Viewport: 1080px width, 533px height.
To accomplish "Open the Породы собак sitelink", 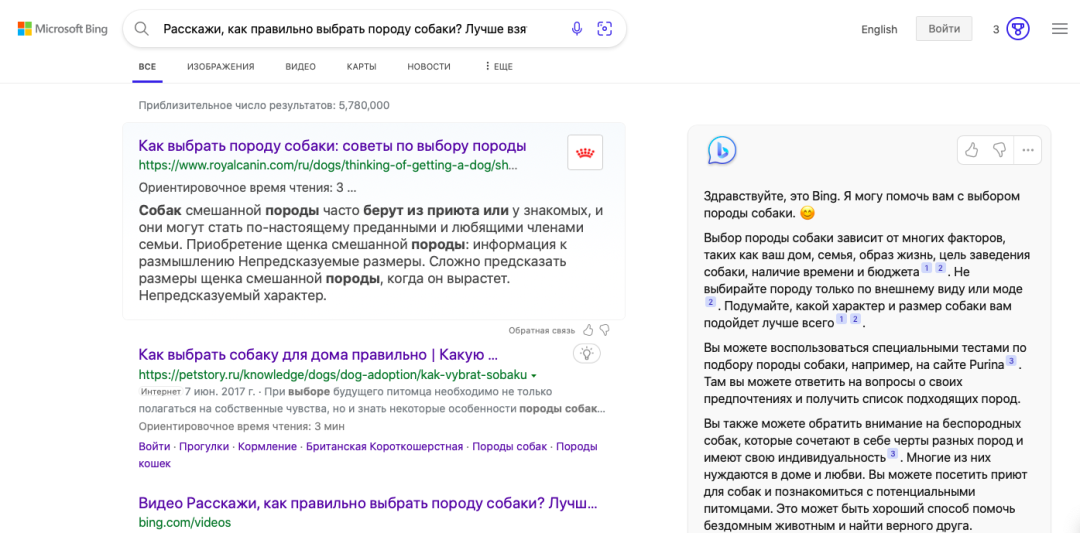I will (510, 446).
